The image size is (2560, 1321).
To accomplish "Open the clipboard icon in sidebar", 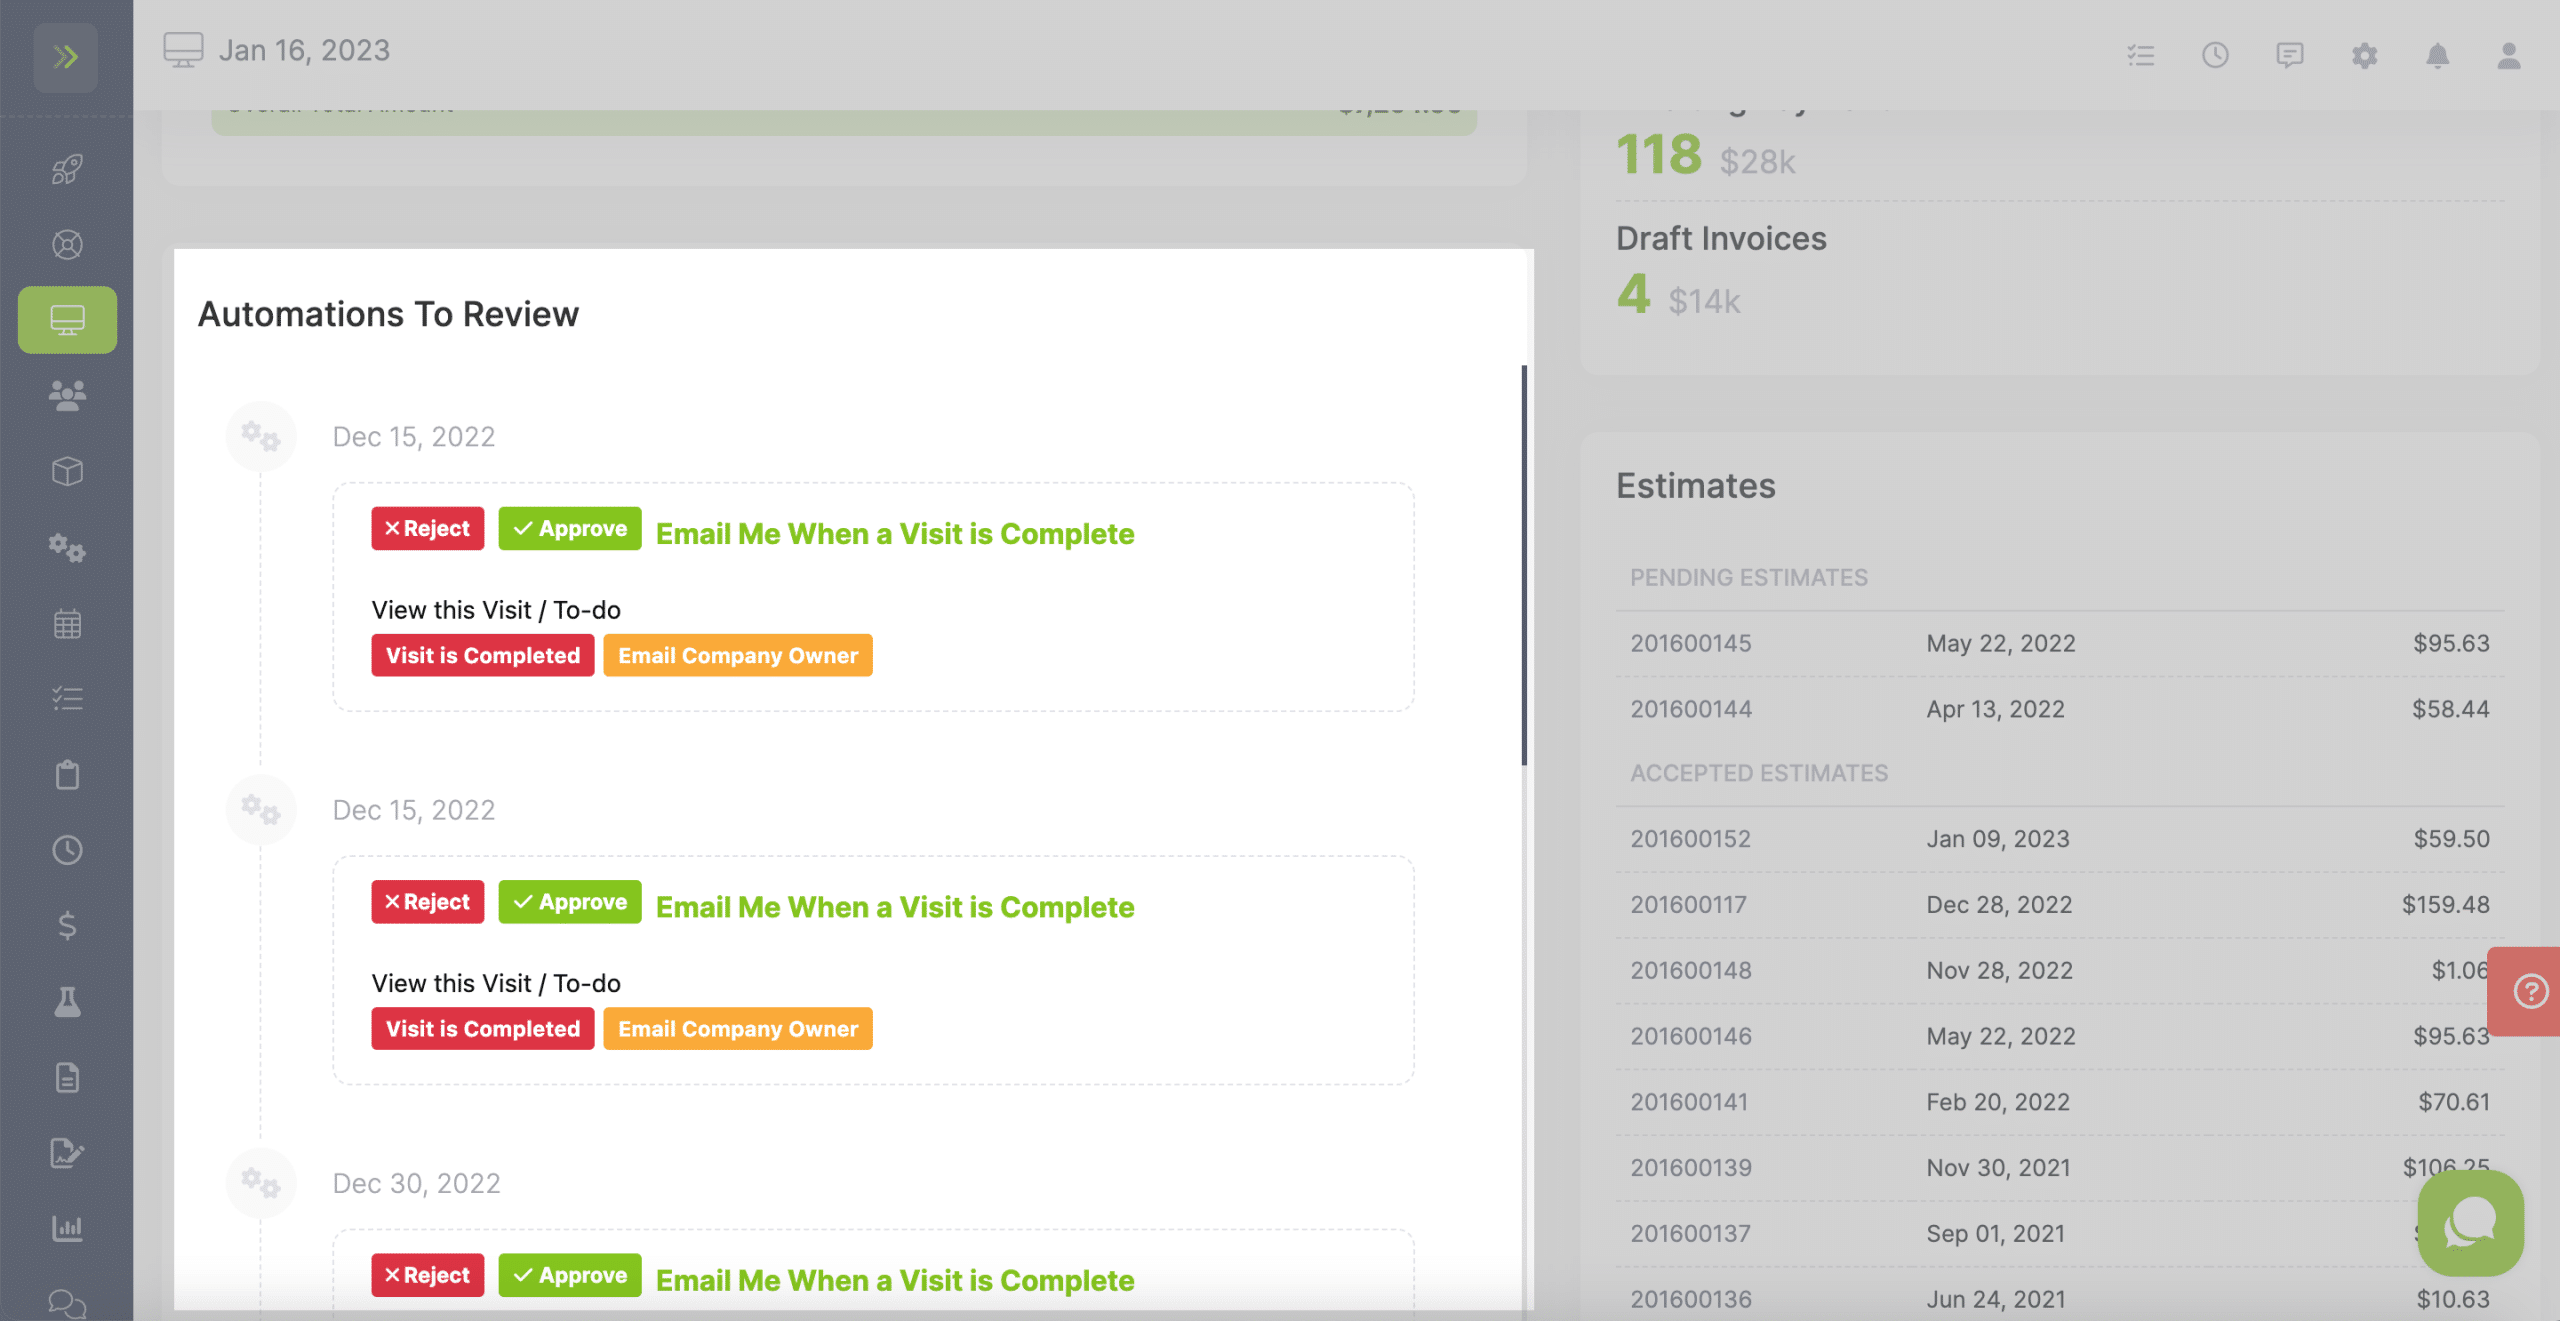I will (67, 775).
